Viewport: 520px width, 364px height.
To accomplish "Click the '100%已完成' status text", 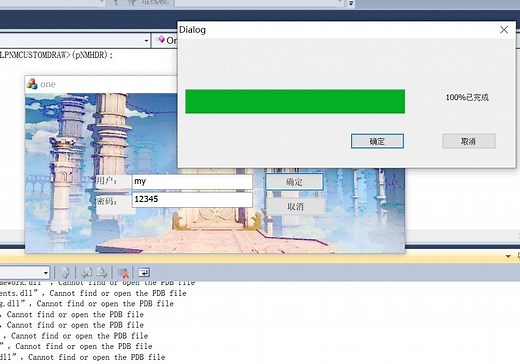I will coord(467,97).
